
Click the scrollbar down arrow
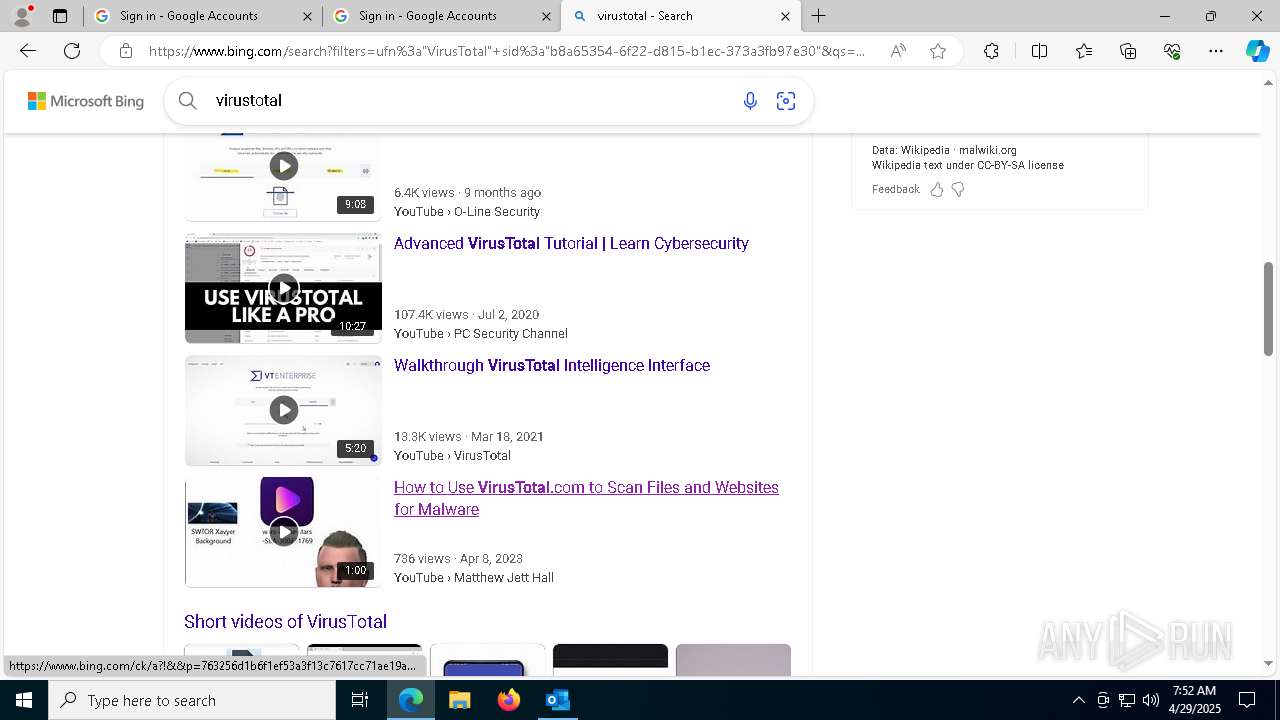point(1269,663)
